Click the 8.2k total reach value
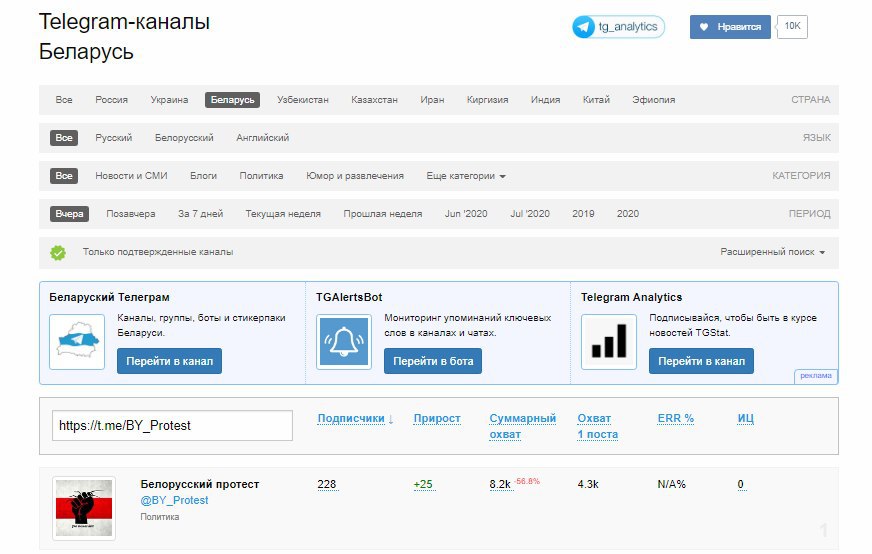 500,484
